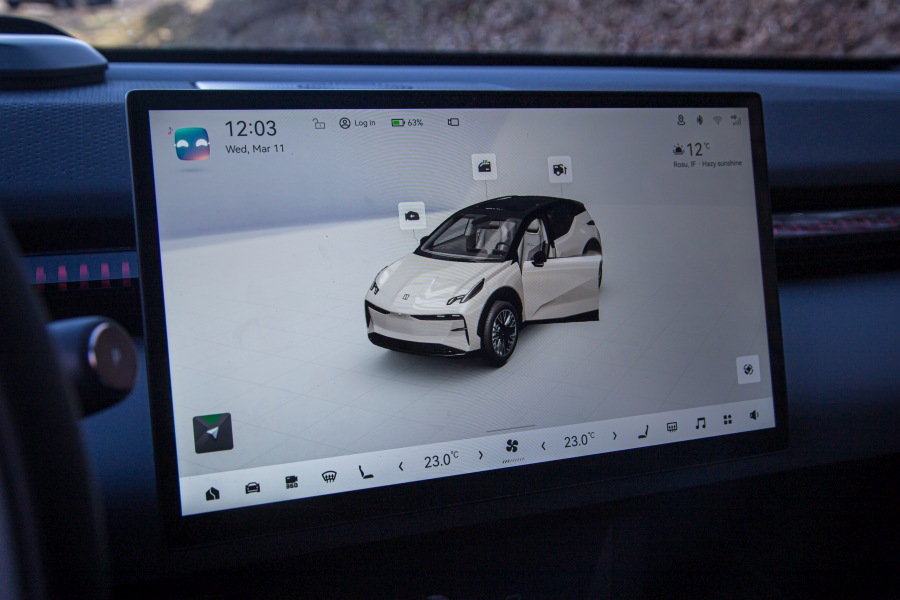Open vehicle settings car icon
Image resolution: width=900 pixels, height=600 pixels.
(253, 487)
